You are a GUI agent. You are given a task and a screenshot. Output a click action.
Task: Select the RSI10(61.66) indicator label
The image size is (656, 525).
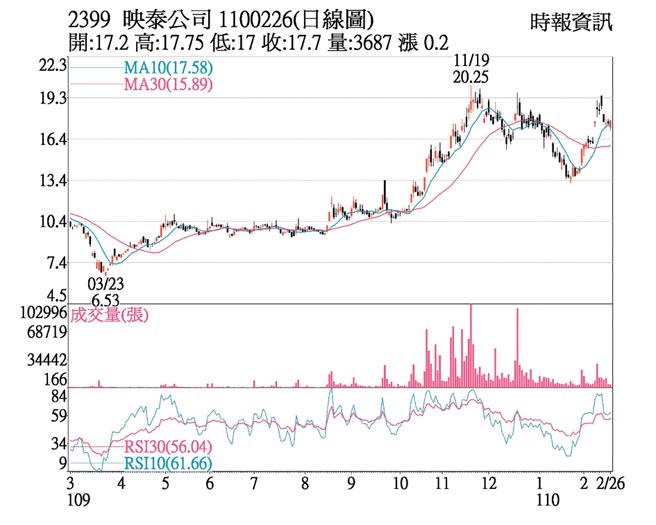pos(167,465)
